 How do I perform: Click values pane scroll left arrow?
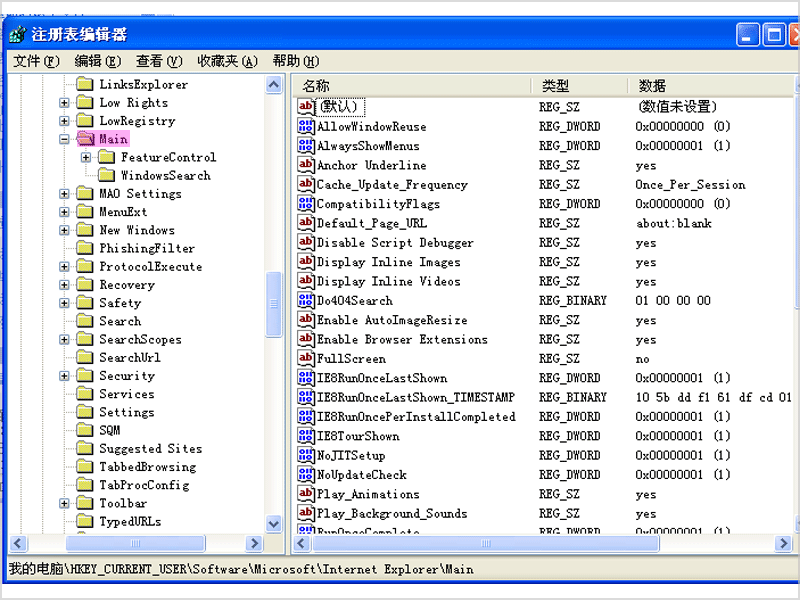click(x=301, y=543)
